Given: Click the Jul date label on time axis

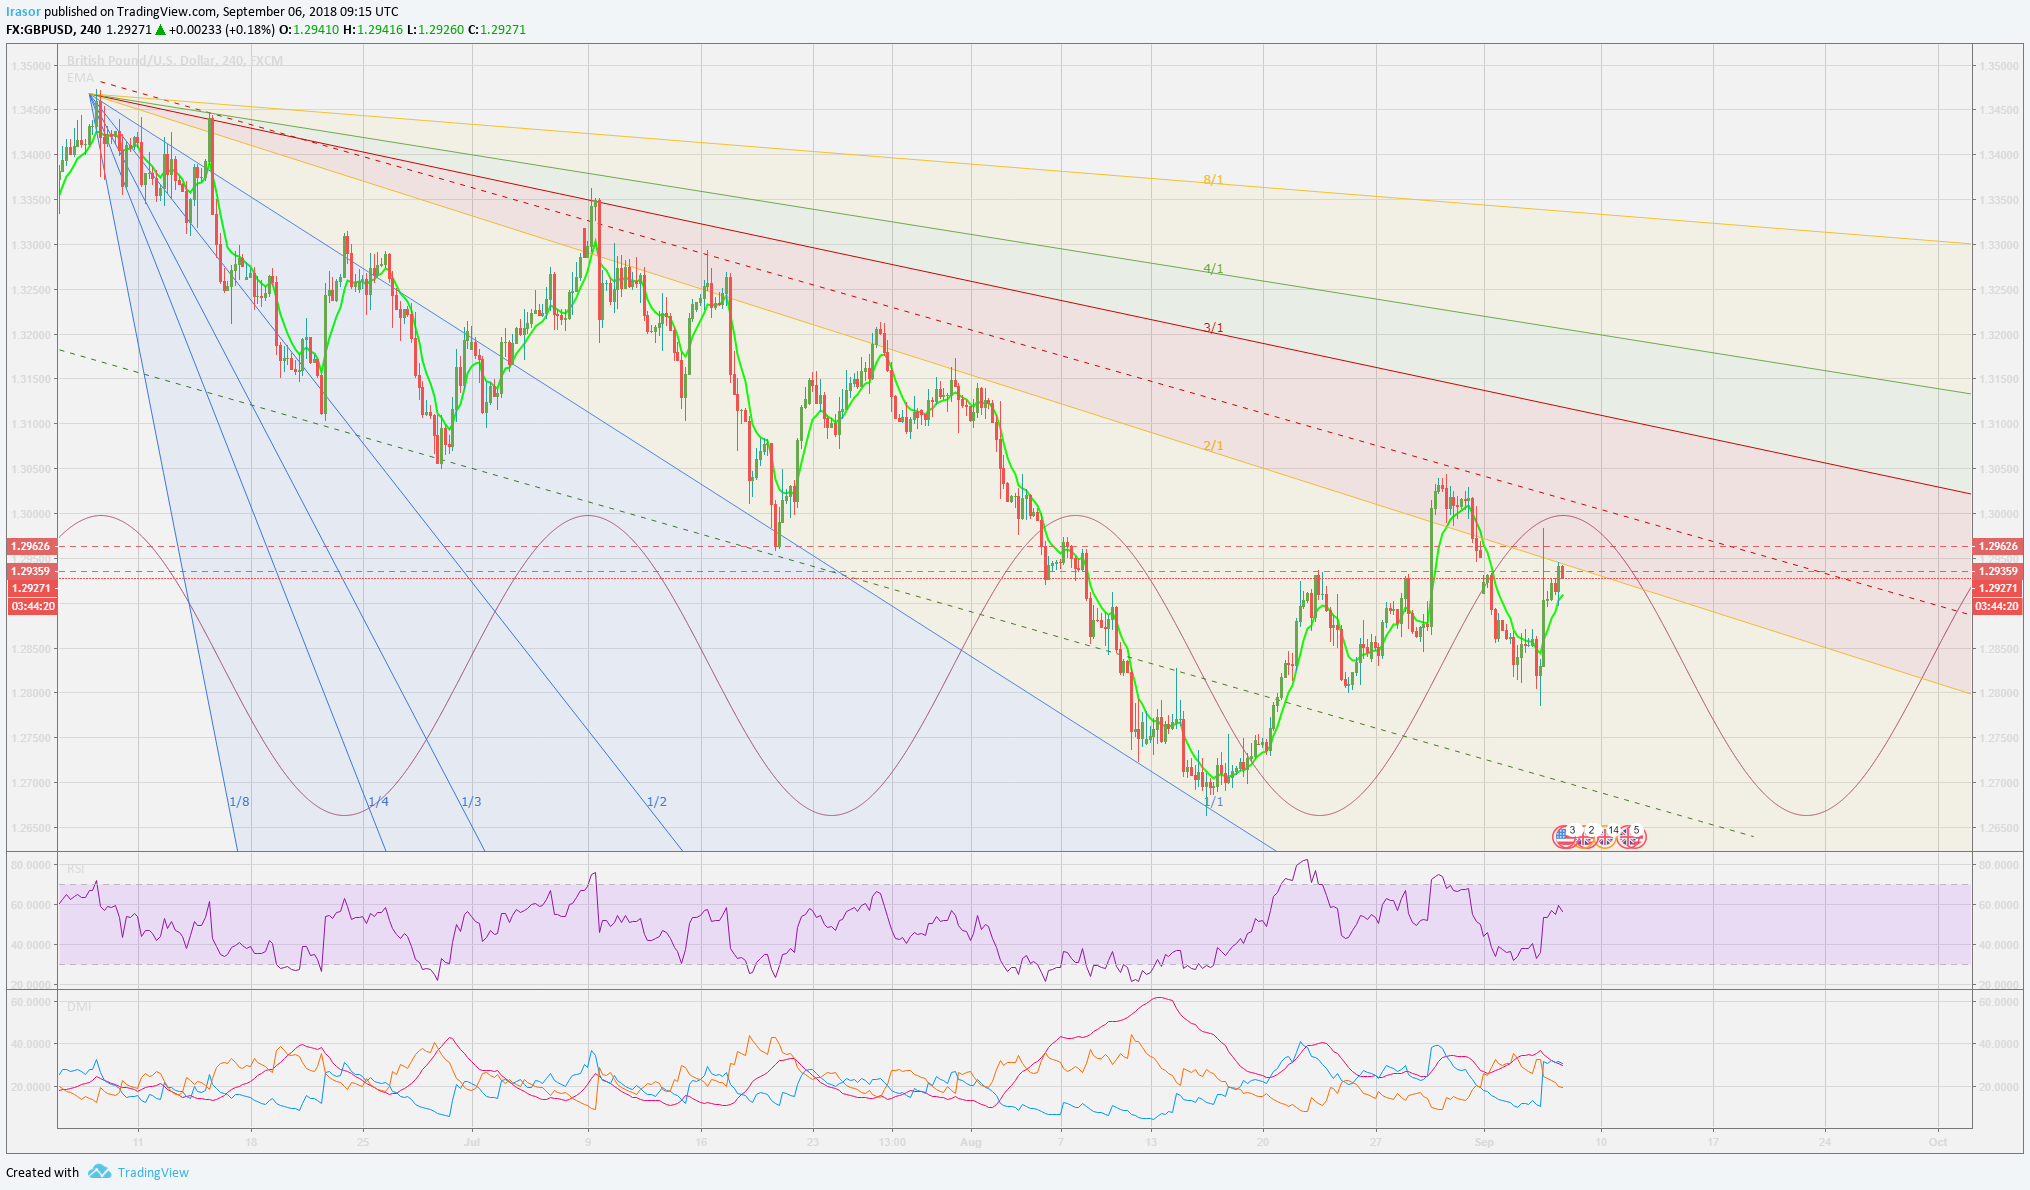Looking at the screenshot, I should (472, 1142).
